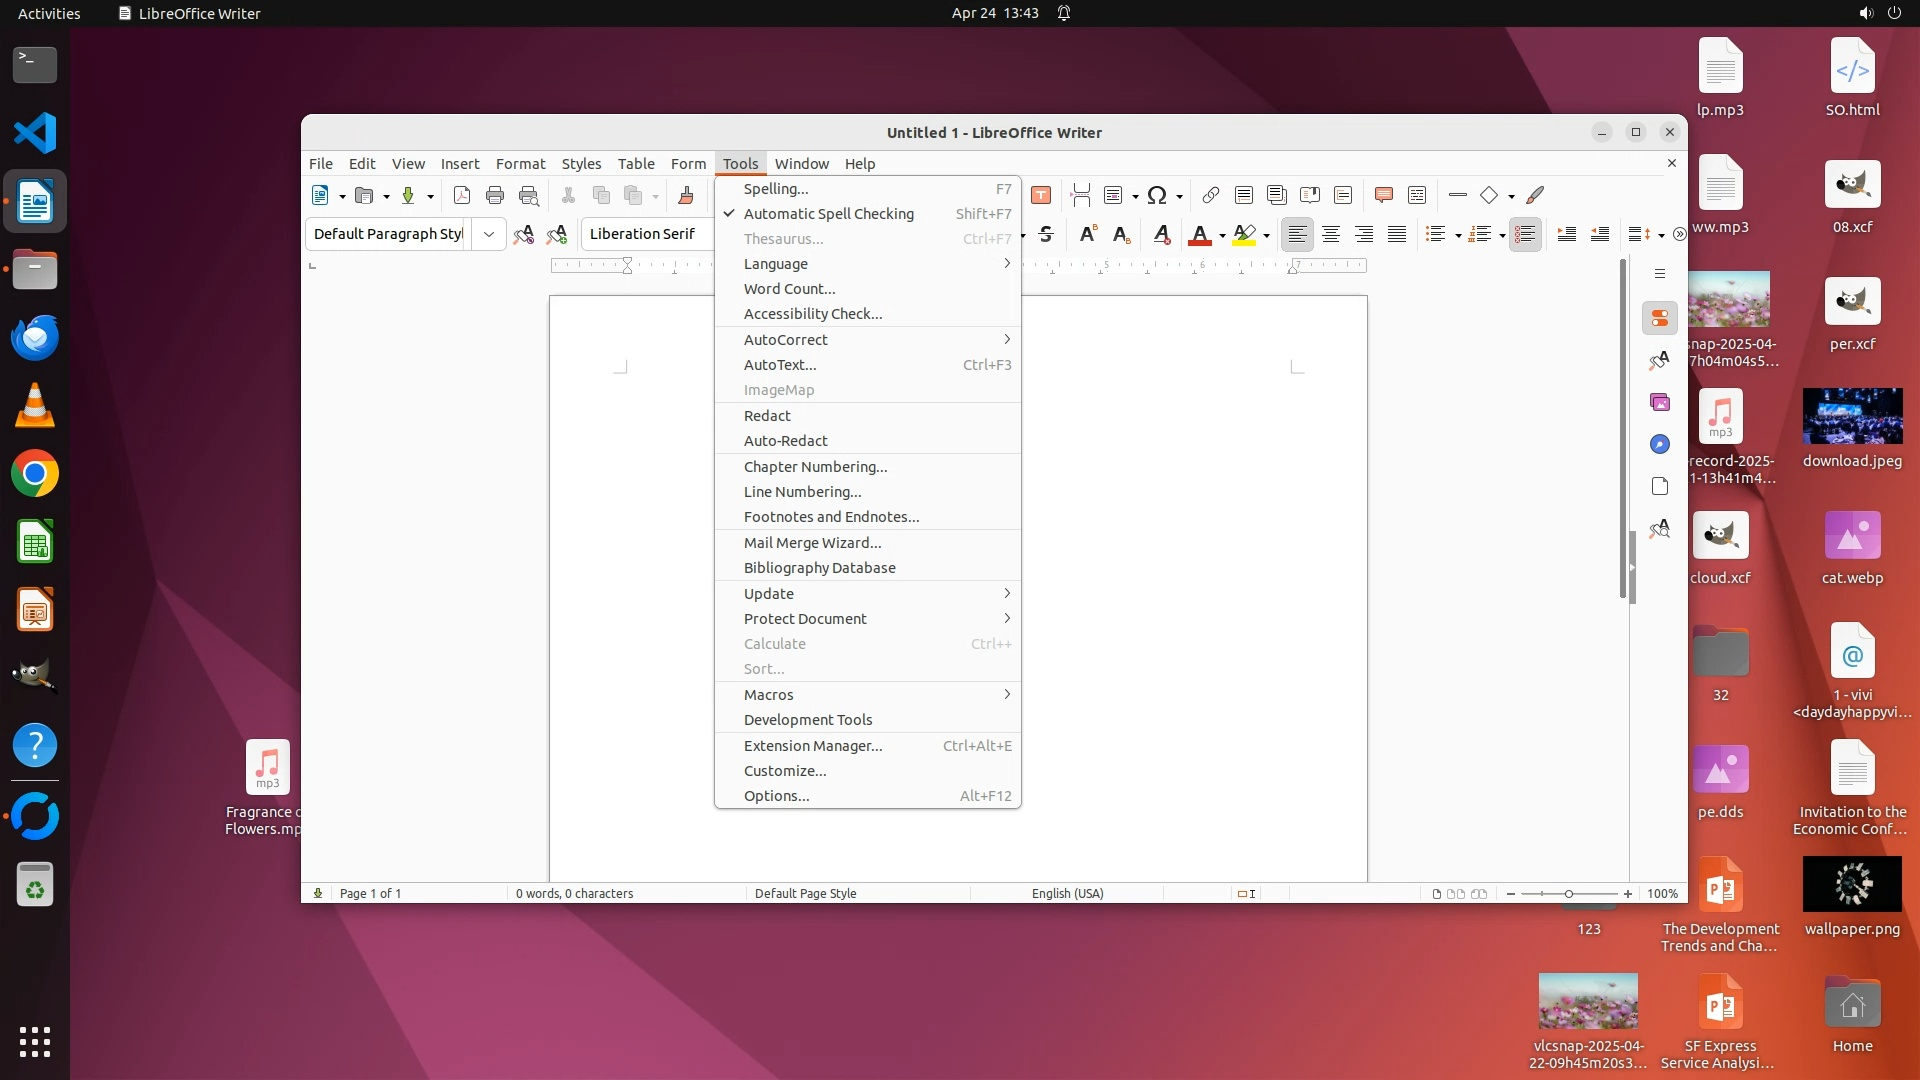This screenshot has height=1080, width=1920.
Task: Open the Format menu
Action: tap(520, 164)
